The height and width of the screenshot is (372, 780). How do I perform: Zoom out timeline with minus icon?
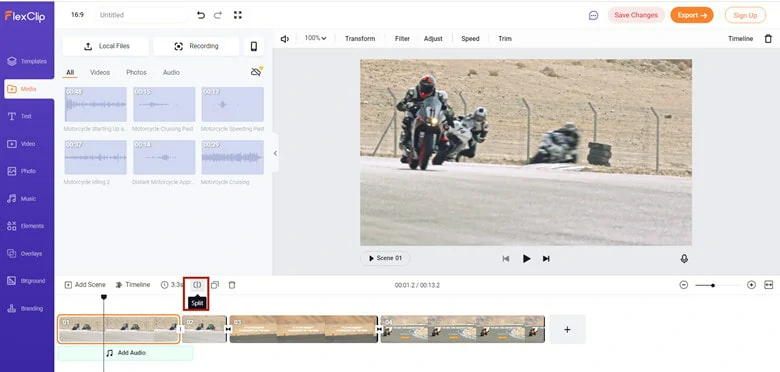point(683,285)
